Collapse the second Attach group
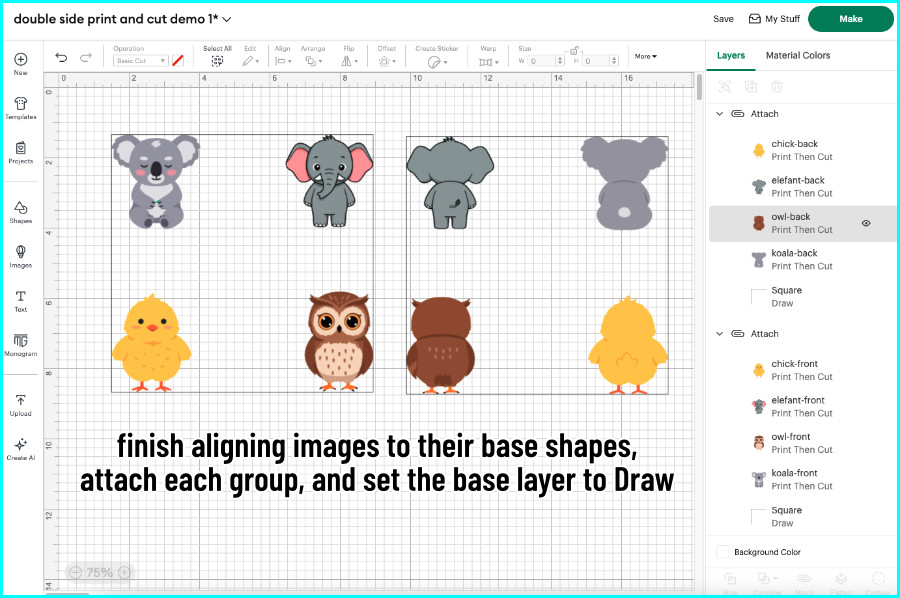 pyautogui.click(x=719, y=333)
